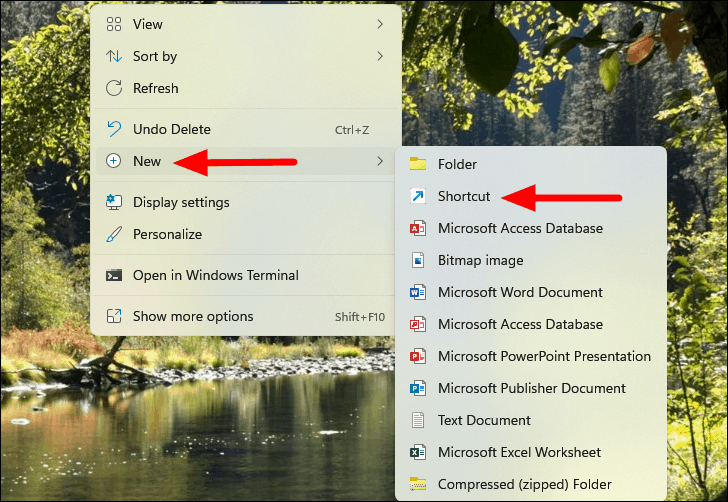Click the Publisher document icon

tap(418, 388)
